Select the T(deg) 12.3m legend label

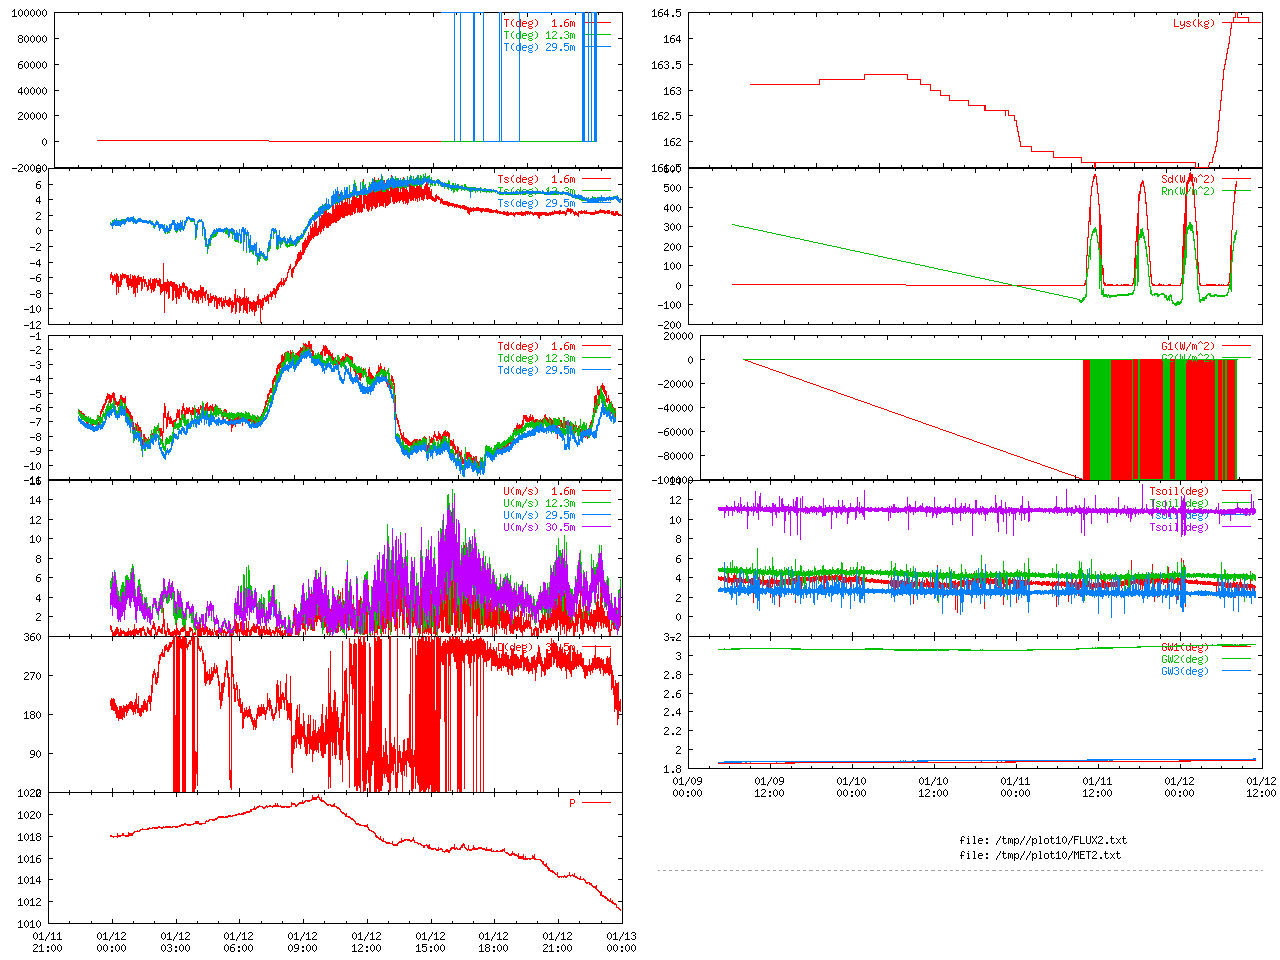tap(540, 35)
